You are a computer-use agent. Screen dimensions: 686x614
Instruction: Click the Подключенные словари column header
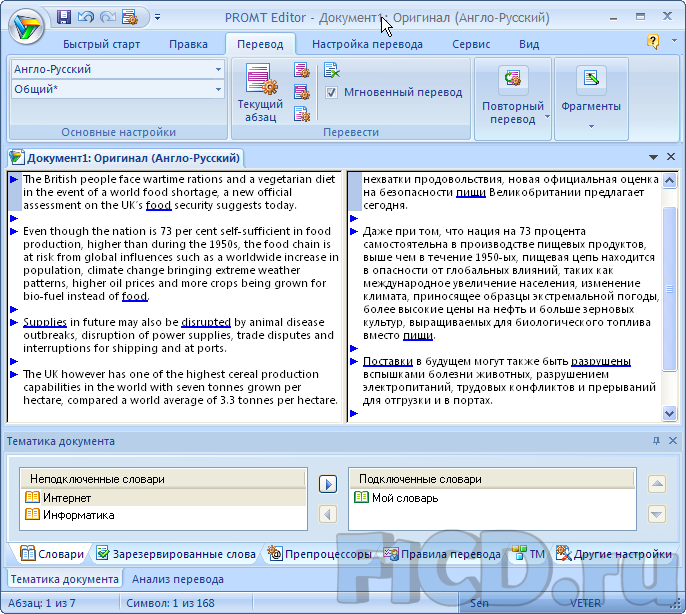[492, 479]
